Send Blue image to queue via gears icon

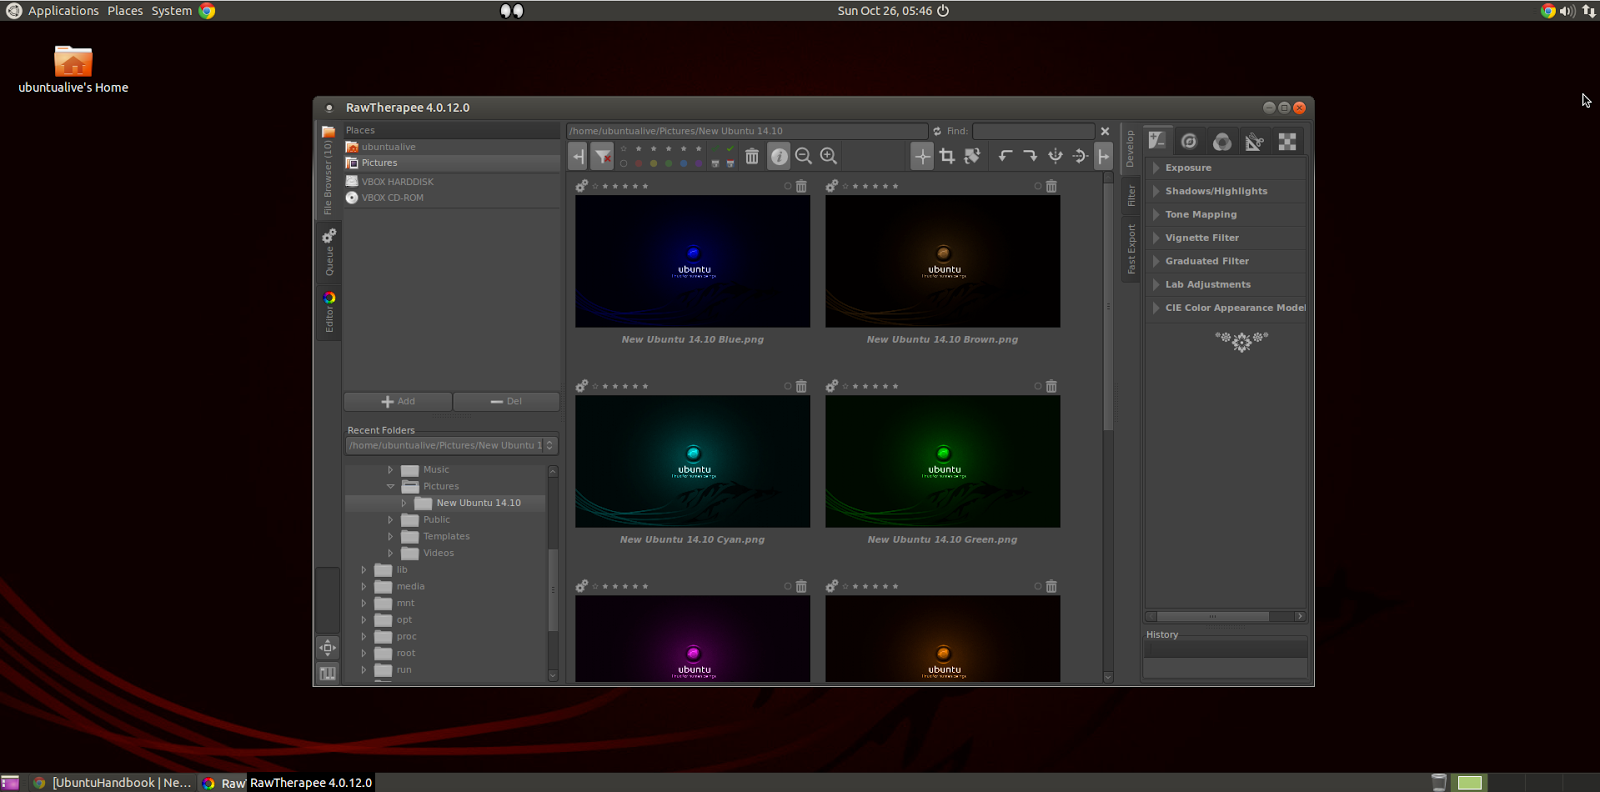point(582,186)
